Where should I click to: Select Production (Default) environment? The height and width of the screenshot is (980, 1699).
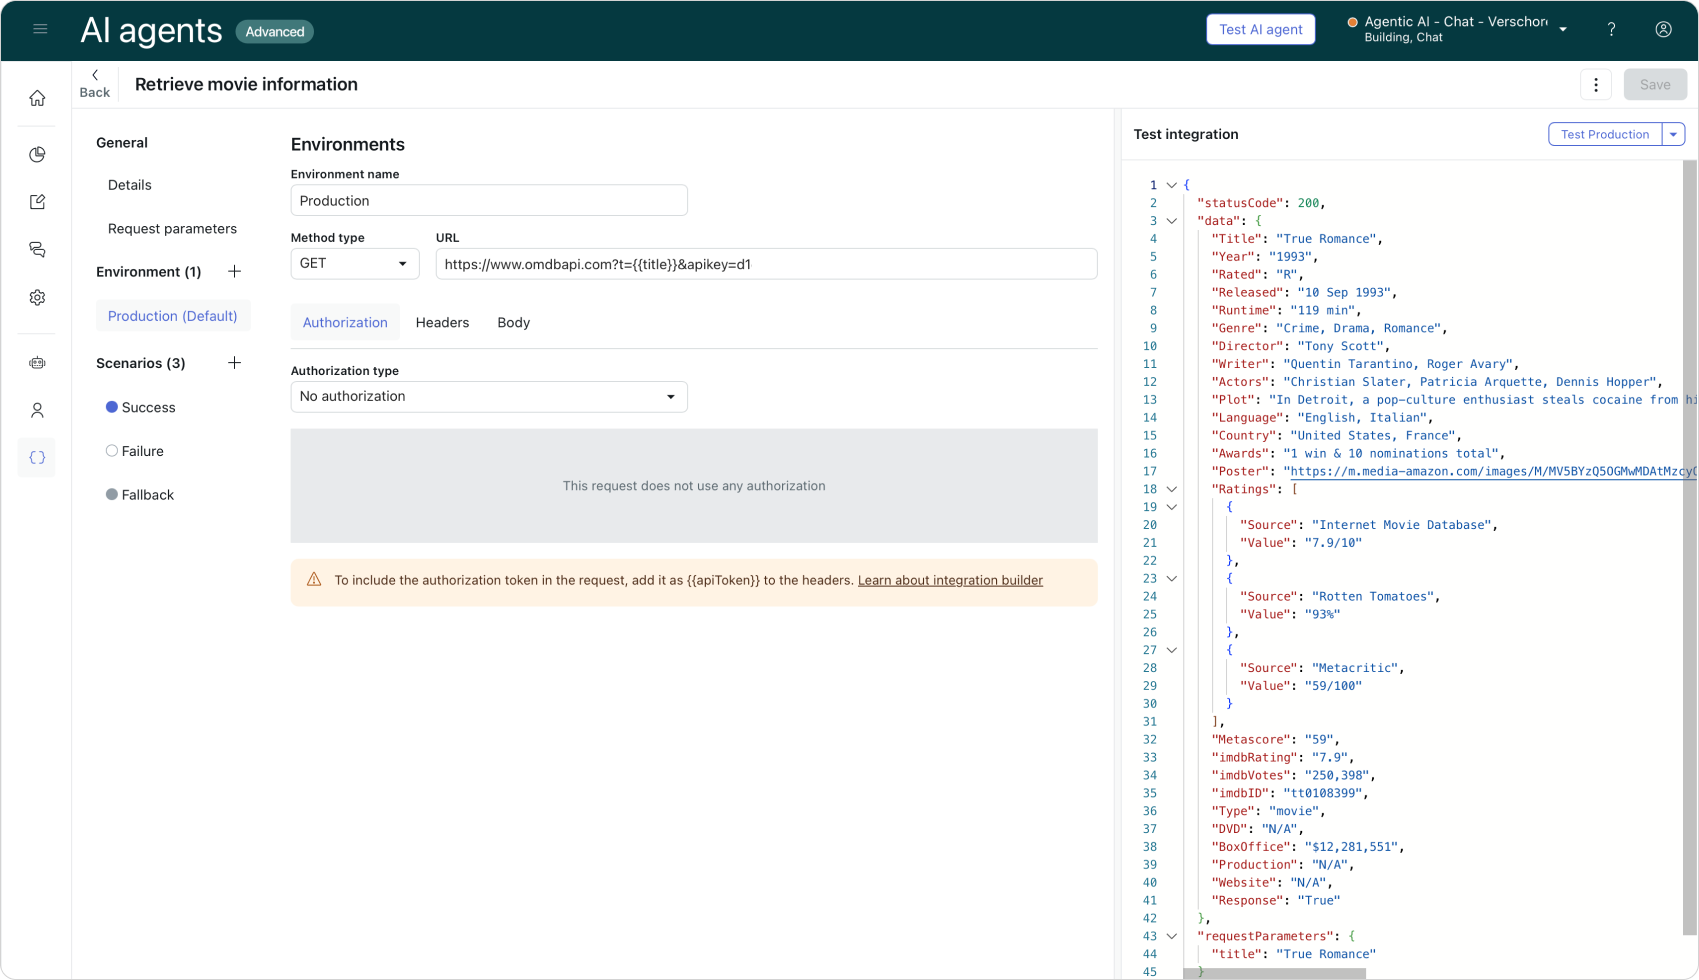(173, 316)
